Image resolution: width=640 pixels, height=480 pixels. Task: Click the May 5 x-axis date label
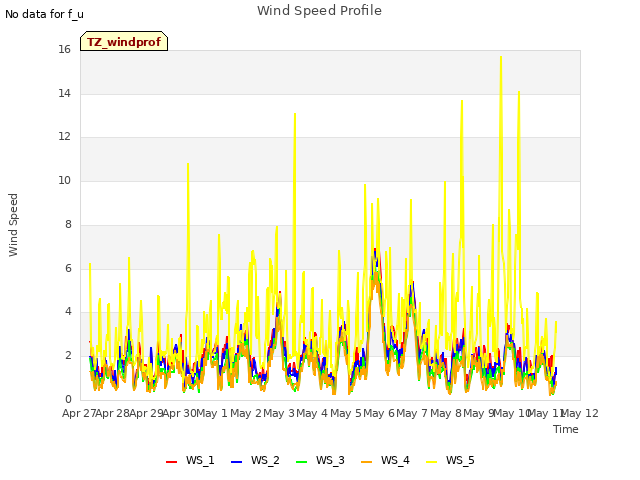point(346,413)
